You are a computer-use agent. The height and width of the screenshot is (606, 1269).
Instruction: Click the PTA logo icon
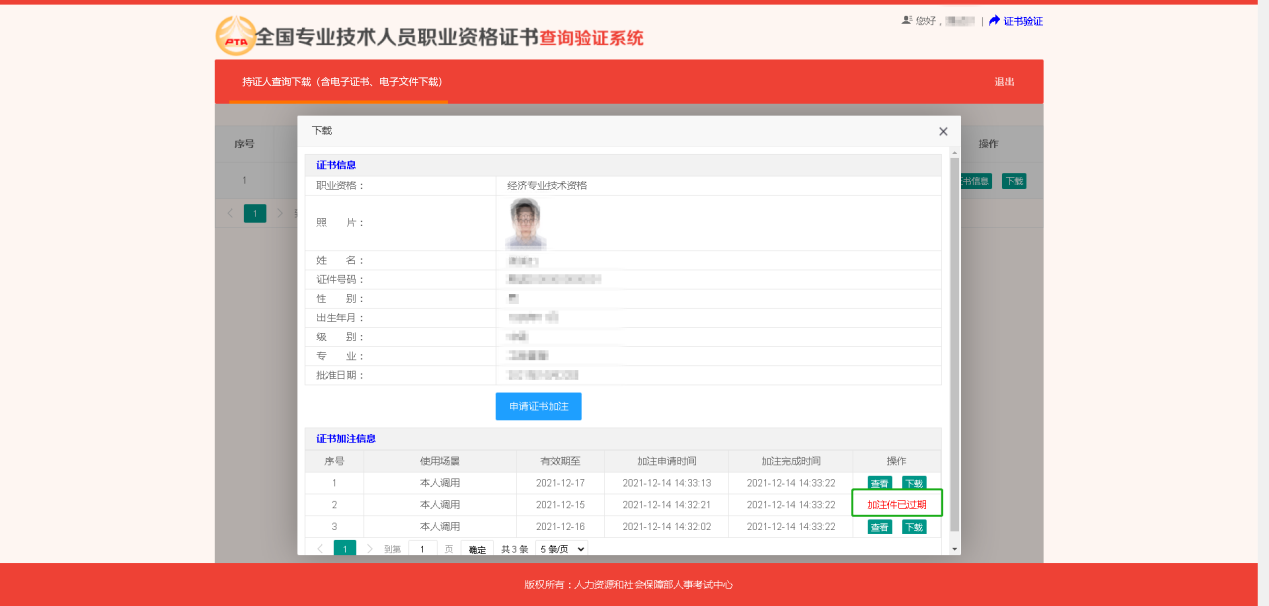(234, 33)
